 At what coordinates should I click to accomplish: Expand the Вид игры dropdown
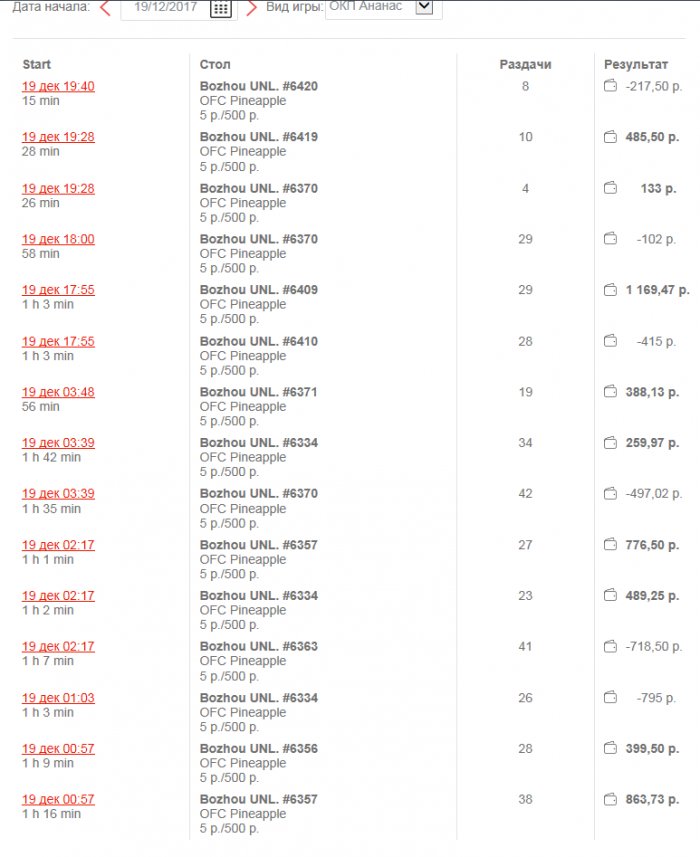click(424, 7)
